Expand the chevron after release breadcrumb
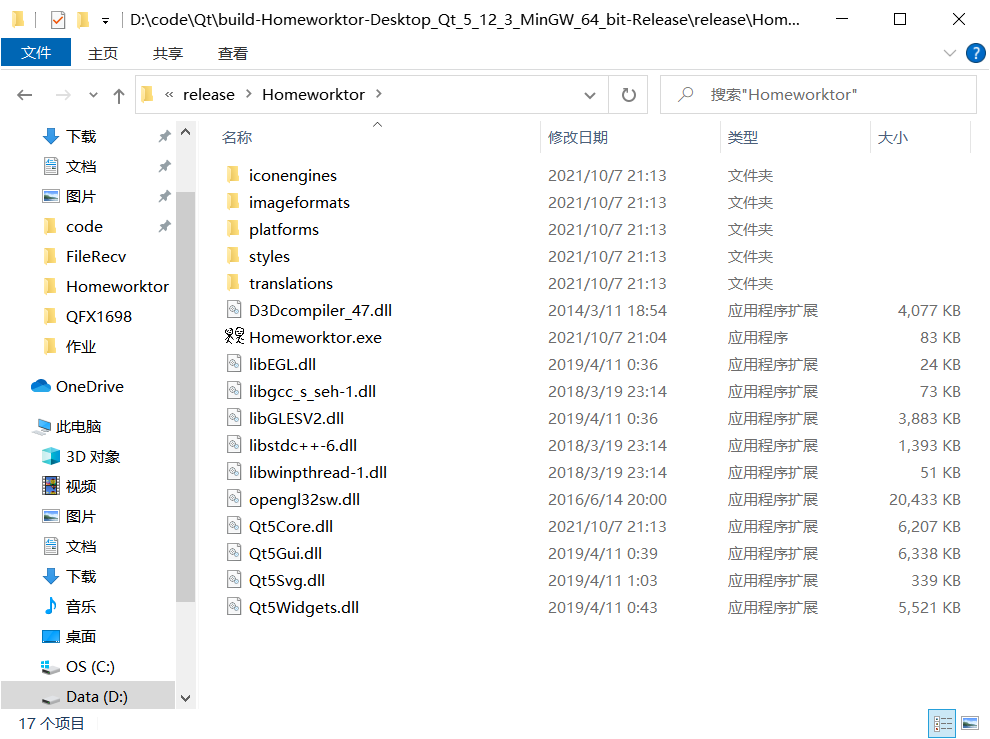 pos(249,94)
